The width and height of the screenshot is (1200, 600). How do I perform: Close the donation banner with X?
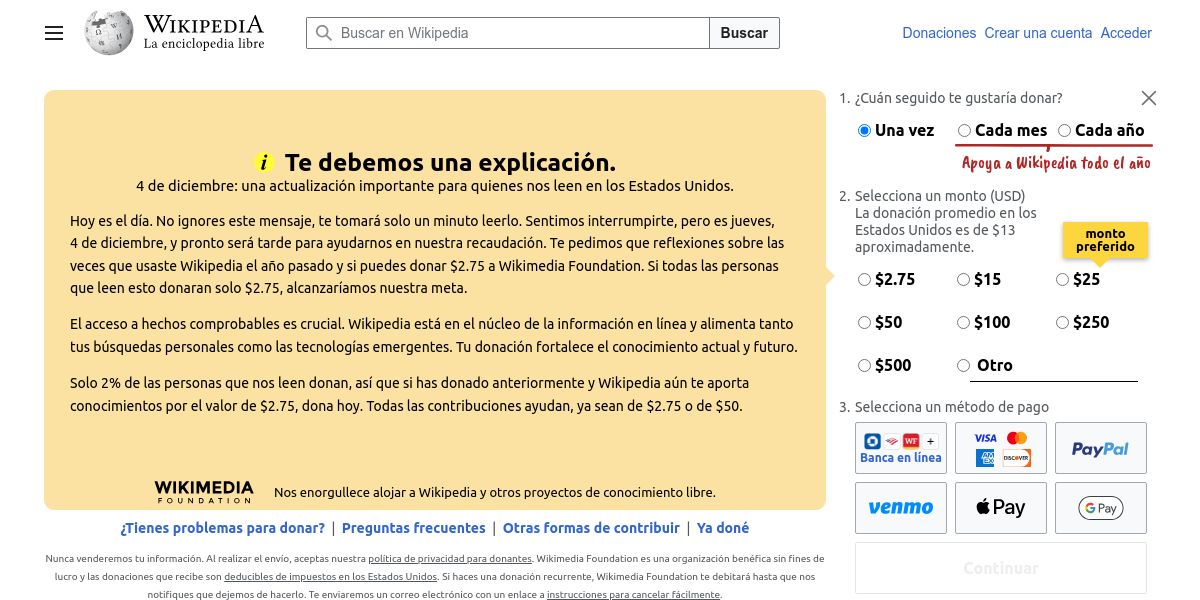pyautogui.click(x=1149, y=98)
